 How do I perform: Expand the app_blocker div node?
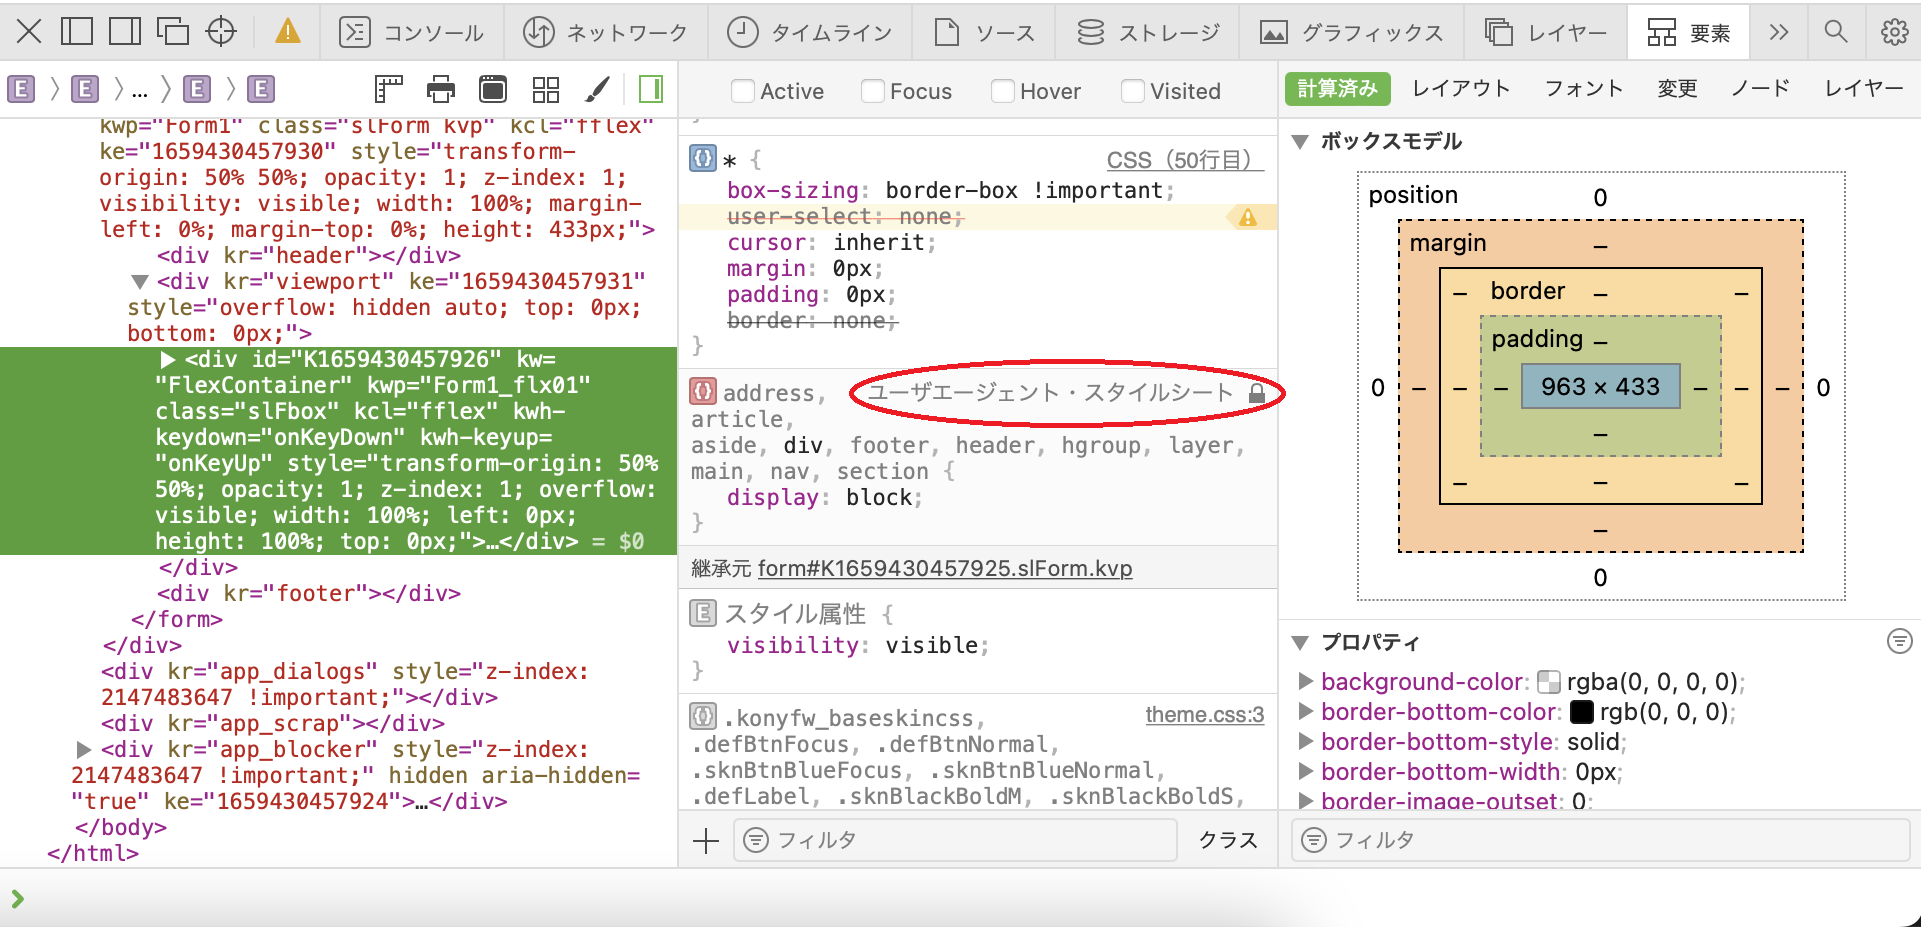pyautogui.click(x=84, y=749)
